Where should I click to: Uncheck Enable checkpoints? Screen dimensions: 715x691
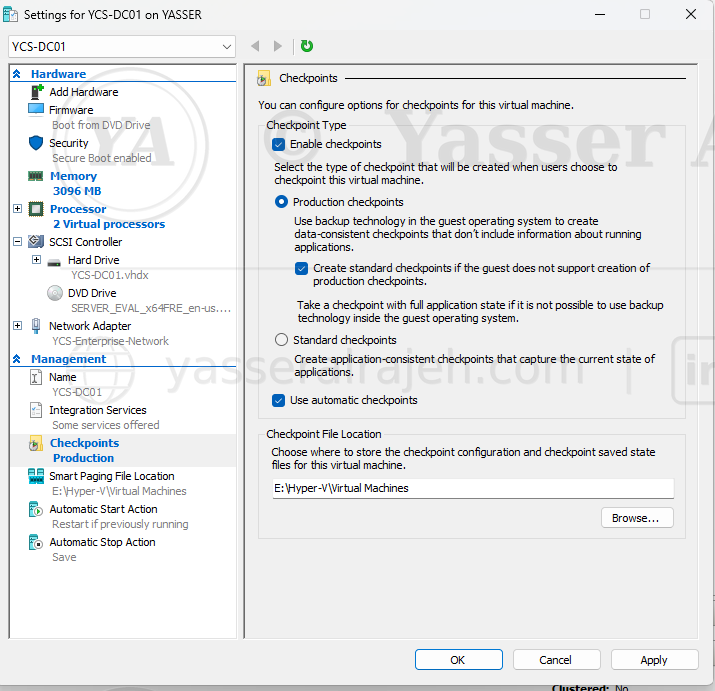(278, 145)
